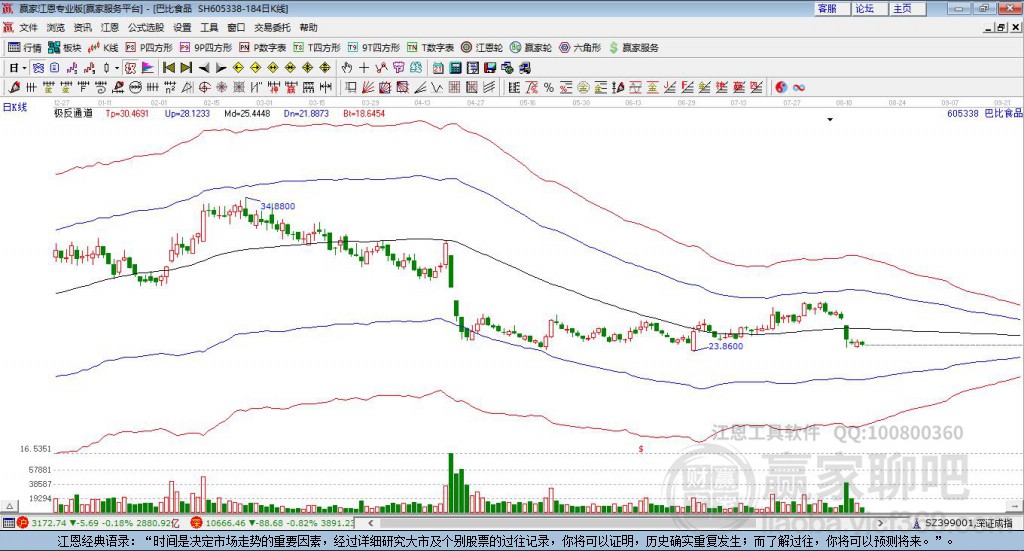Screen dimensions: 1024x551
Task: Open the 行情 market quotes view
Action: (x=25, y=48)
